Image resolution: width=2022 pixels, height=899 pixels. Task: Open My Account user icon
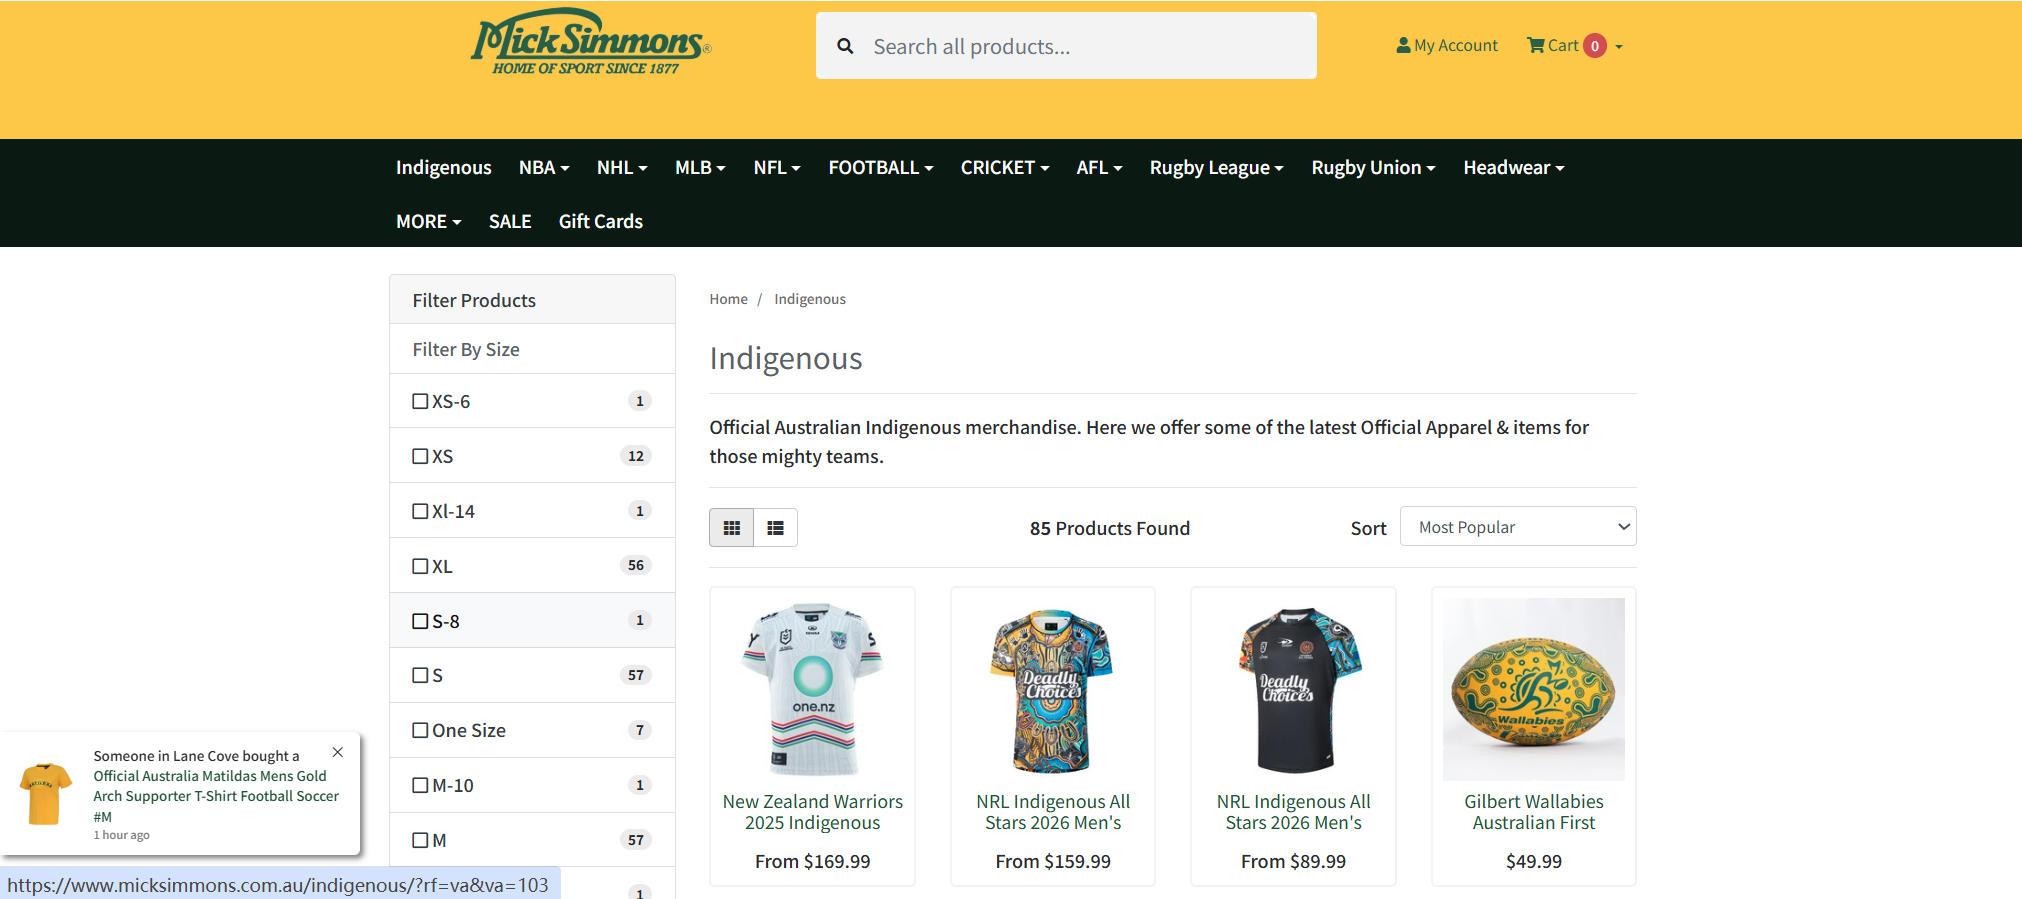pyautogui.click(x=1403, y=45)
